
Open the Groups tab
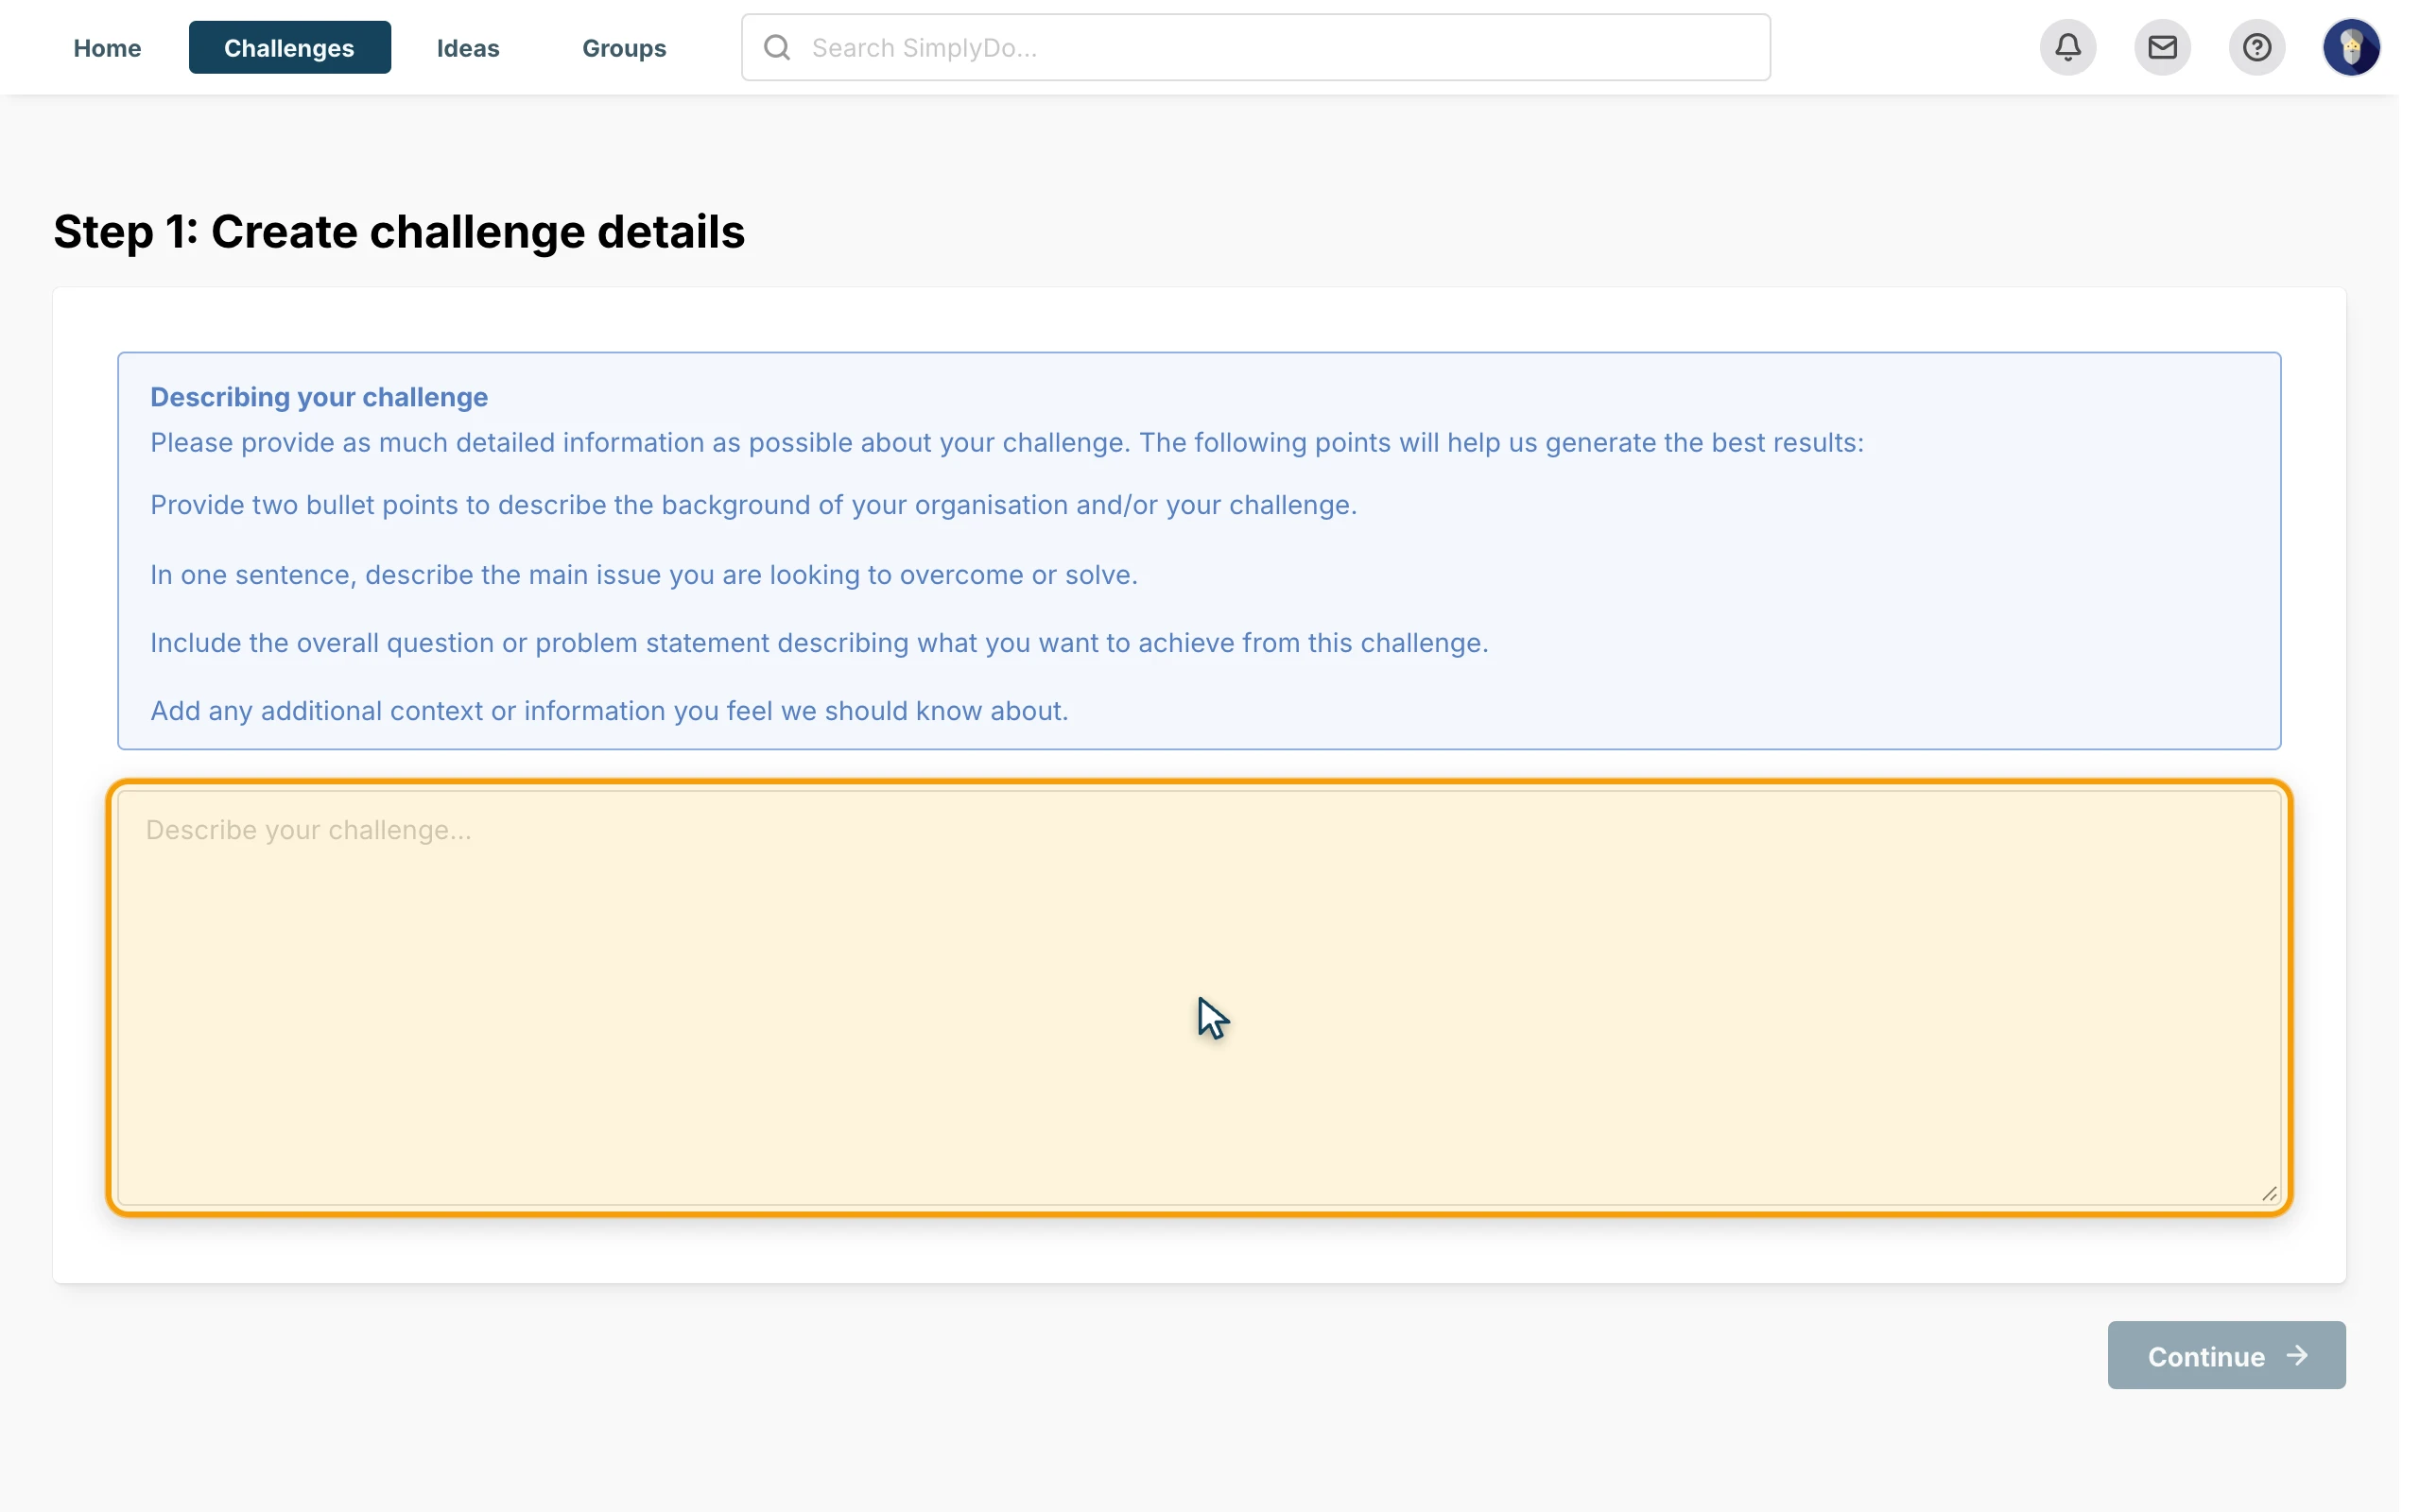[x=624, y=48]
